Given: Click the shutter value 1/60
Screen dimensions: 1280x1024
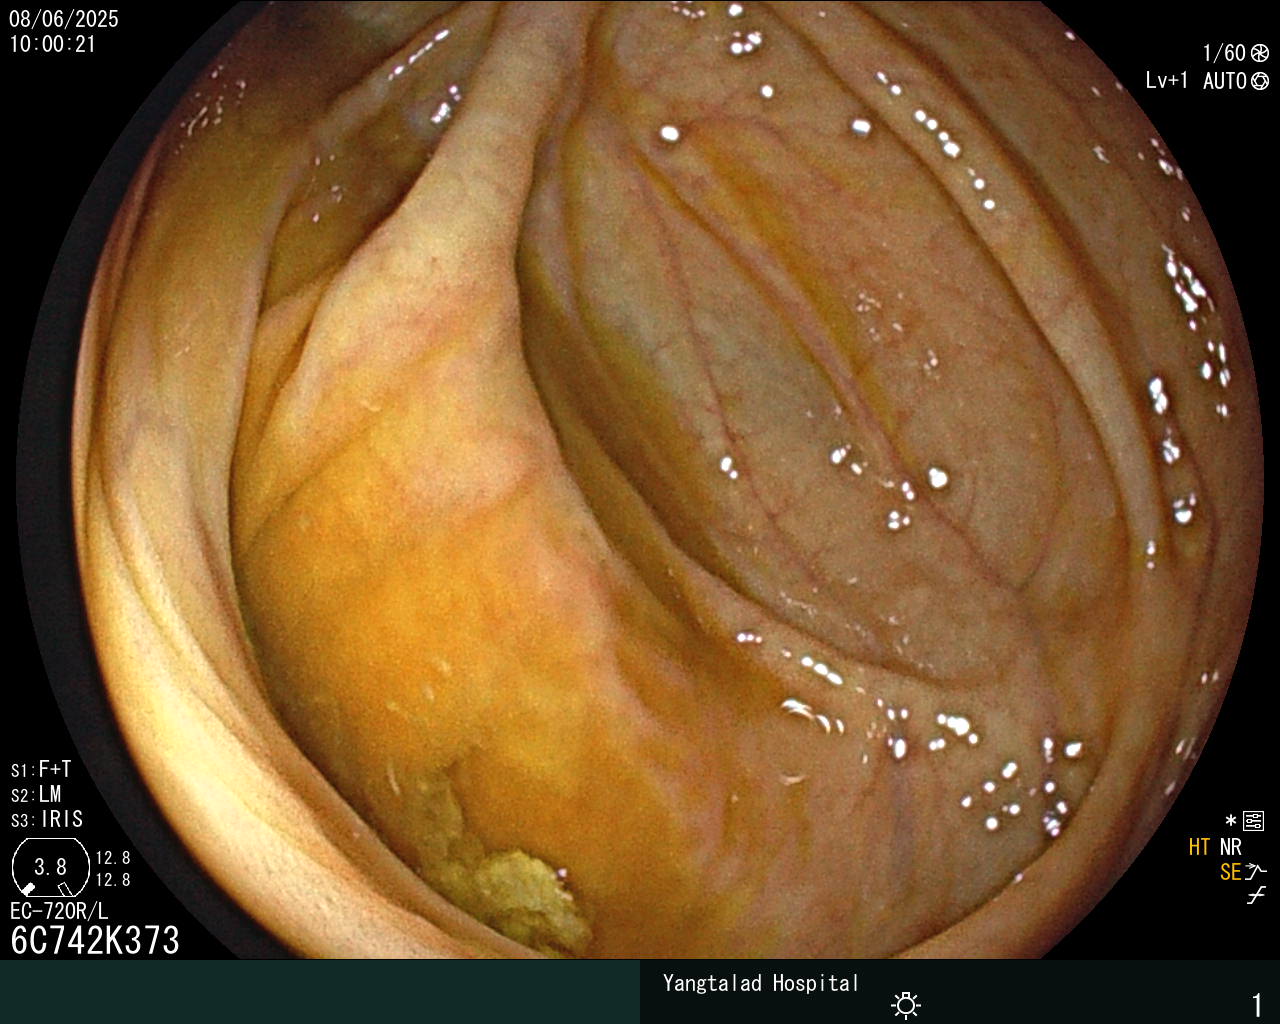Looking at the screenshot, I should pos(1224,53).
